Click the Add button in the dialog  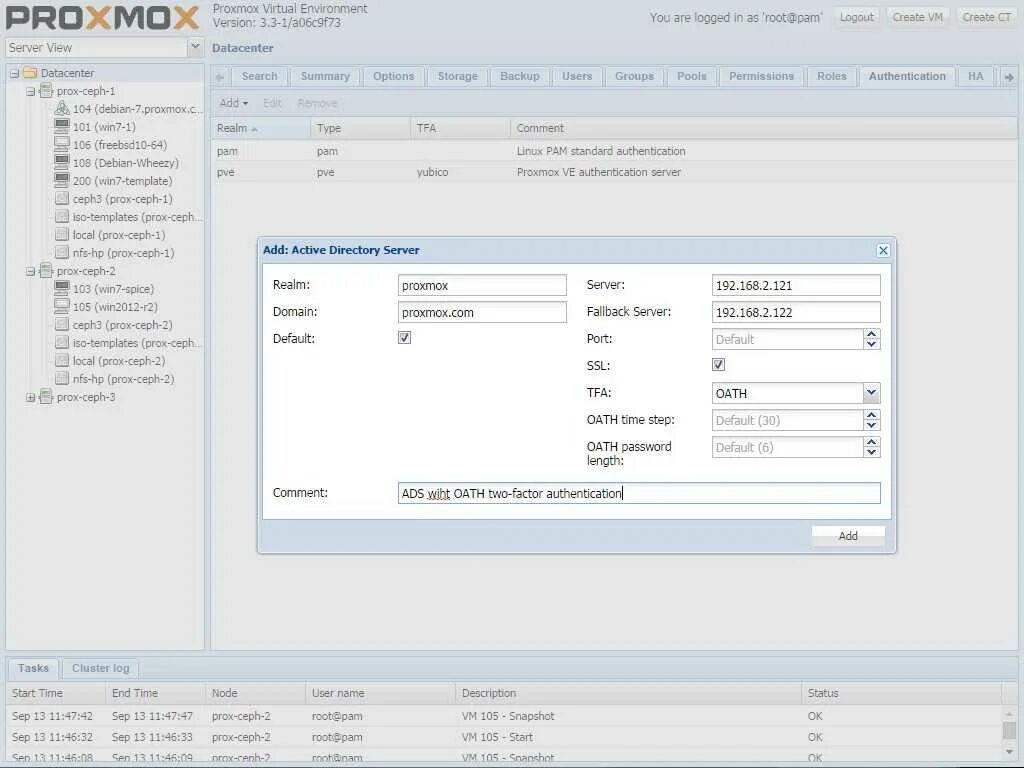point(848,536)
